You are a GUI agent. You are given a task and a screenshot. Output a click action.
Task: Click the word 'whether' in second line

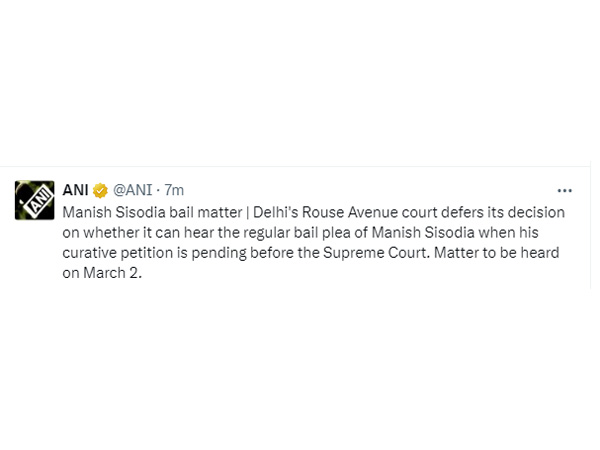[111, 233]
